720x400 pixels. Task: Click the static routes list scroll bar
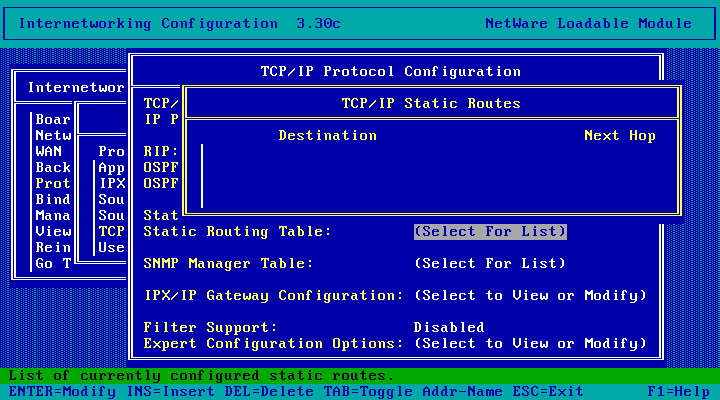coord(202,176)
